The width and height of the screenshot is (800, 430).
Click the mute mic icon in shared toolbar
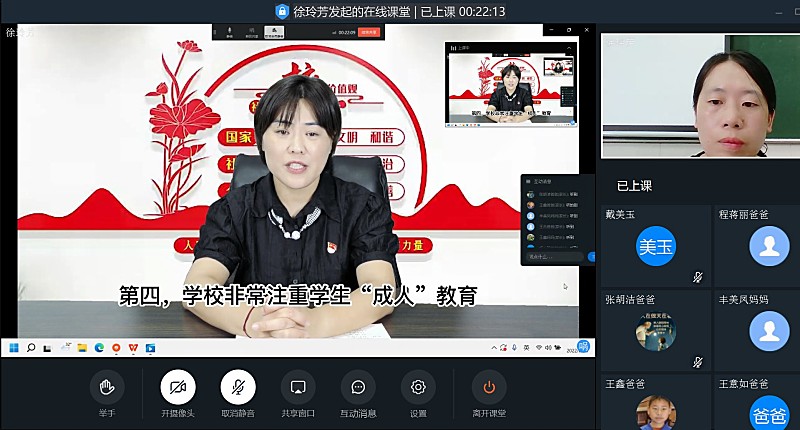[x=230, y=32]
